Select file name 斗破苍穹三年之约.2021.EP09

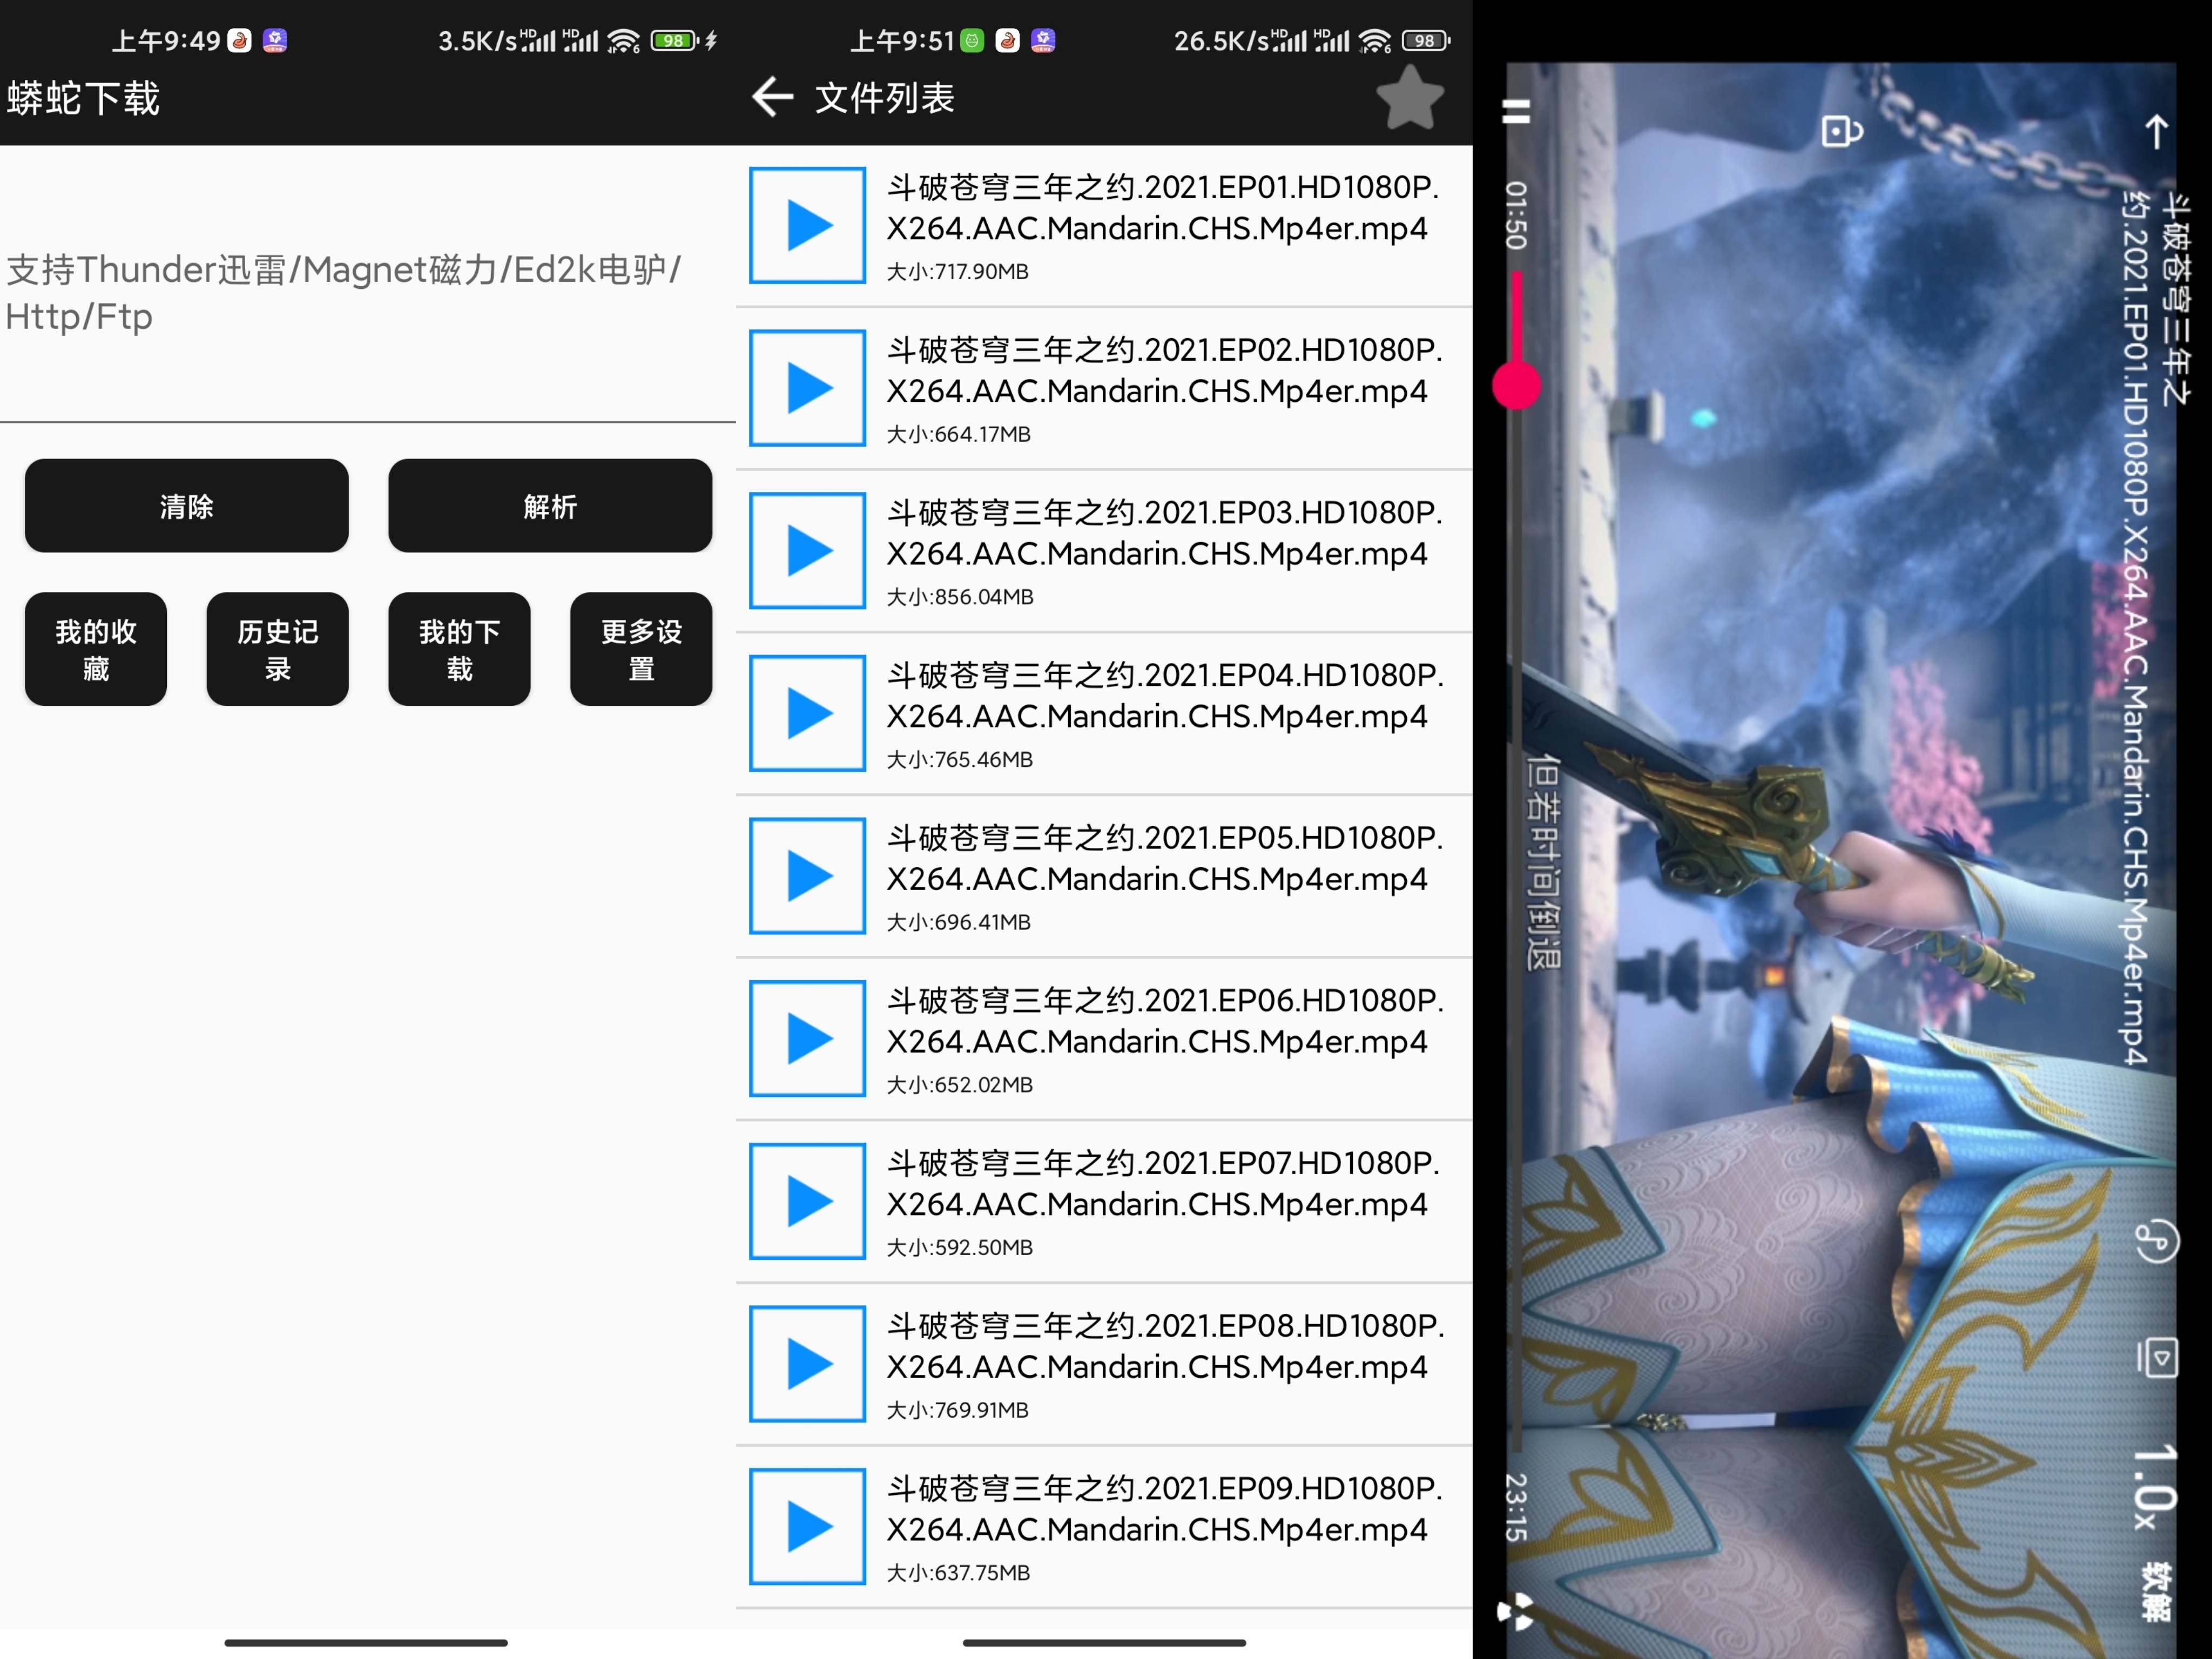point(1164,1509)
